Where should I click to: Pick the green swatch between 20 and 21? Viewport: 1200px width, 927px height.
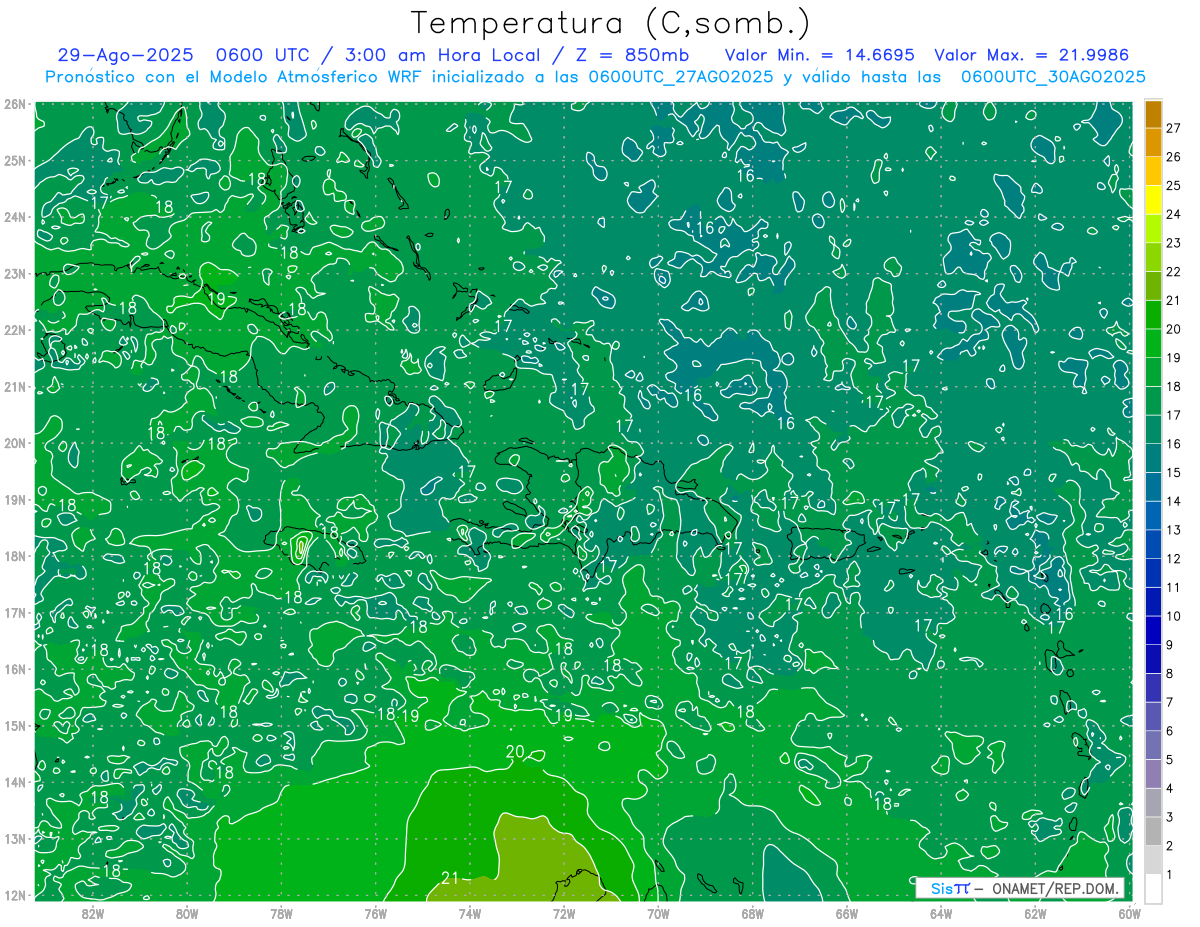(1153, 314)
